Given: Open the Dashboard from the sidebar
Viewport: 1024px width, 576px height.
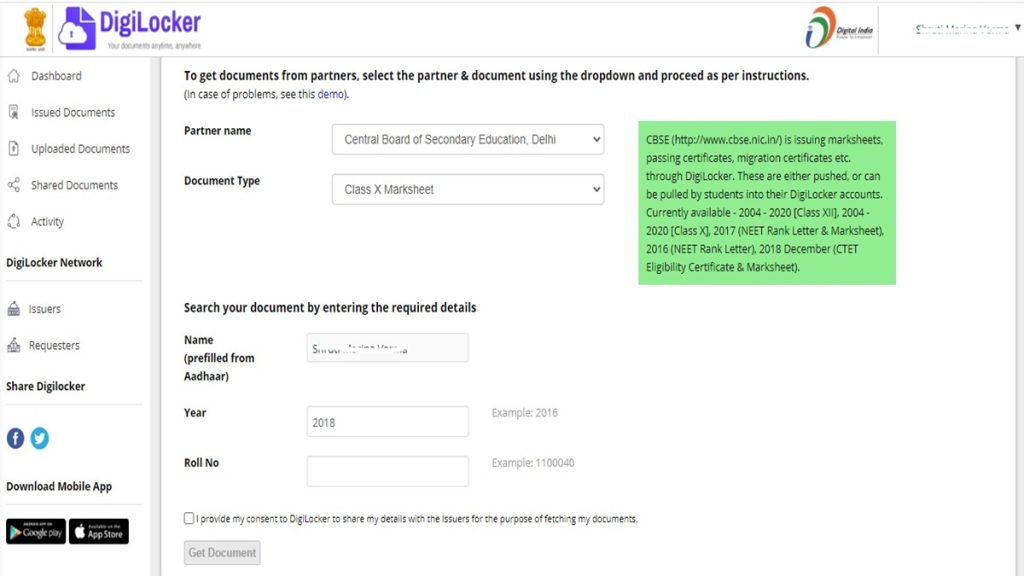Looking at the screenshot, I should (x=56, y=75).
